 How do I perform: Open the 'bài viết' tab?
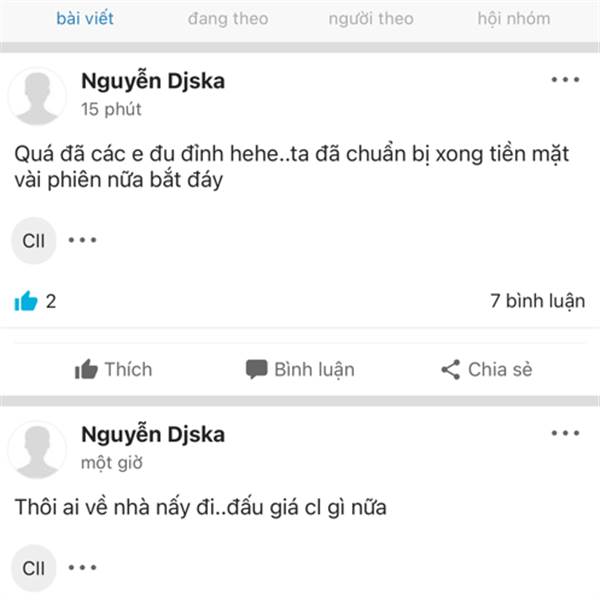click(85, 18)
